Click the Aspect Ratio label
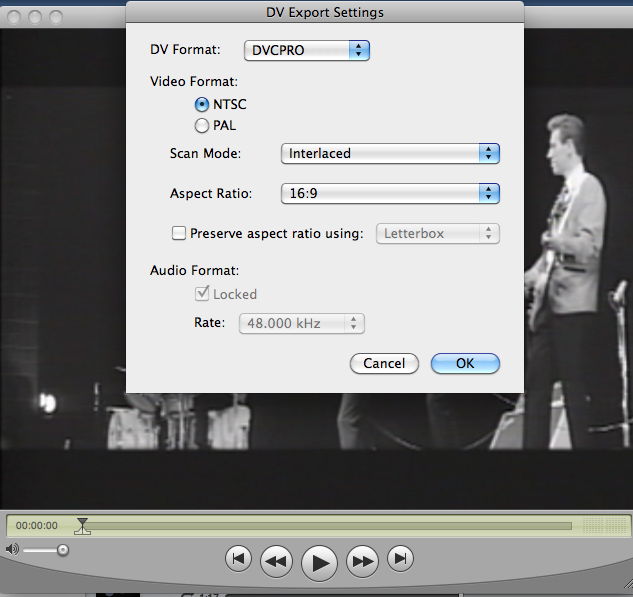 [x=211, y=193]
